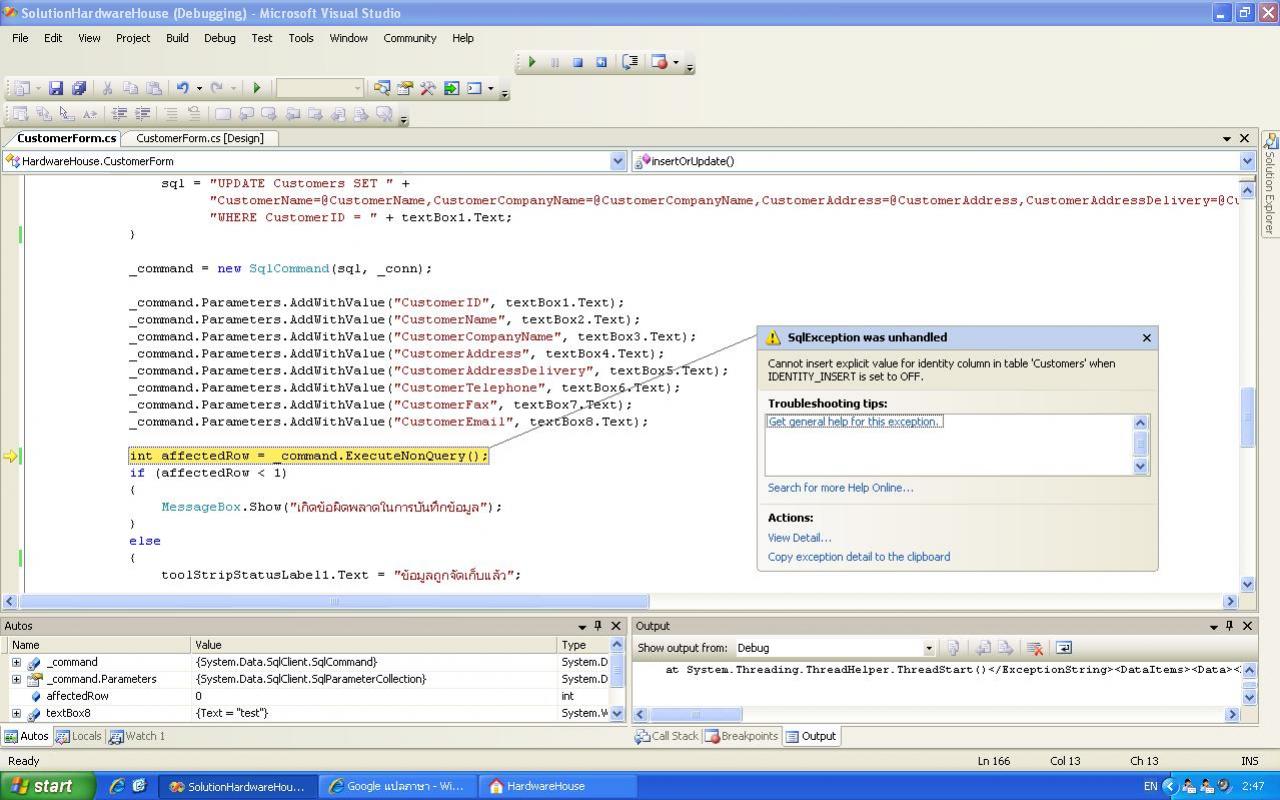
Task: Stop debugging with the square stop icon
Action: click(x=578, y=62)
